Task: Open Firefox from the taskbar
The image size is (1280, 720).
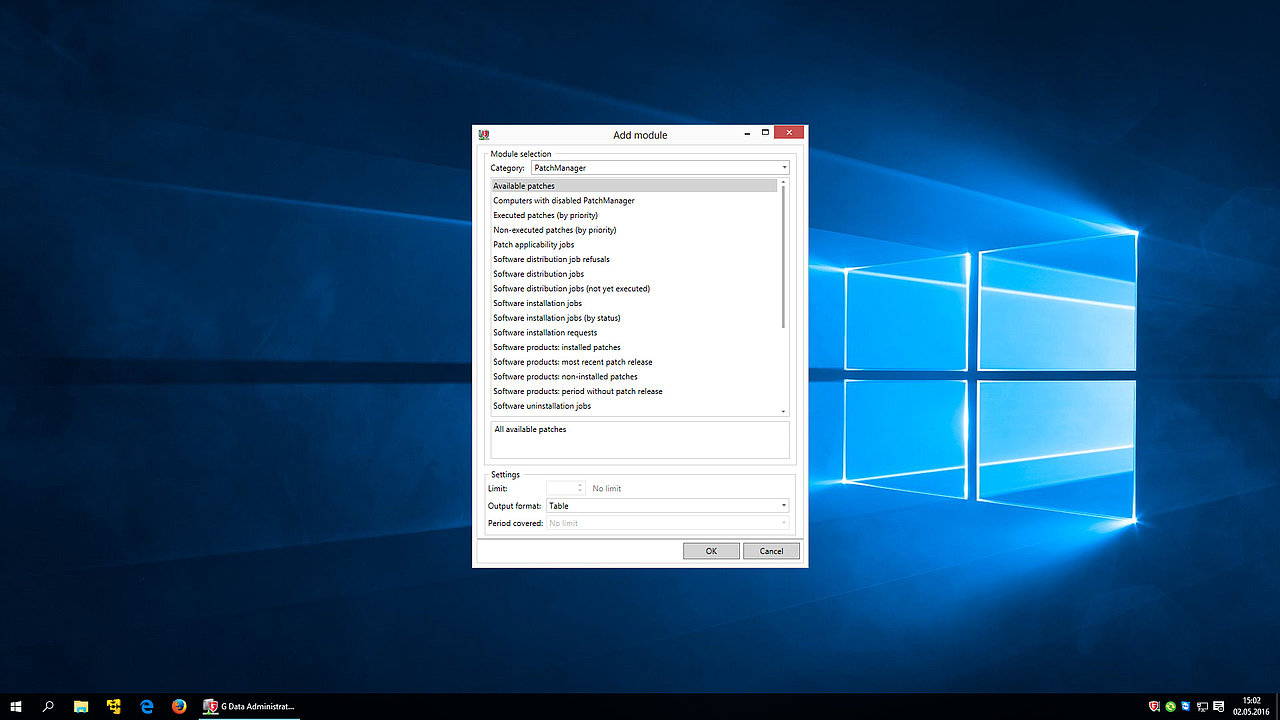Action: 179,706
